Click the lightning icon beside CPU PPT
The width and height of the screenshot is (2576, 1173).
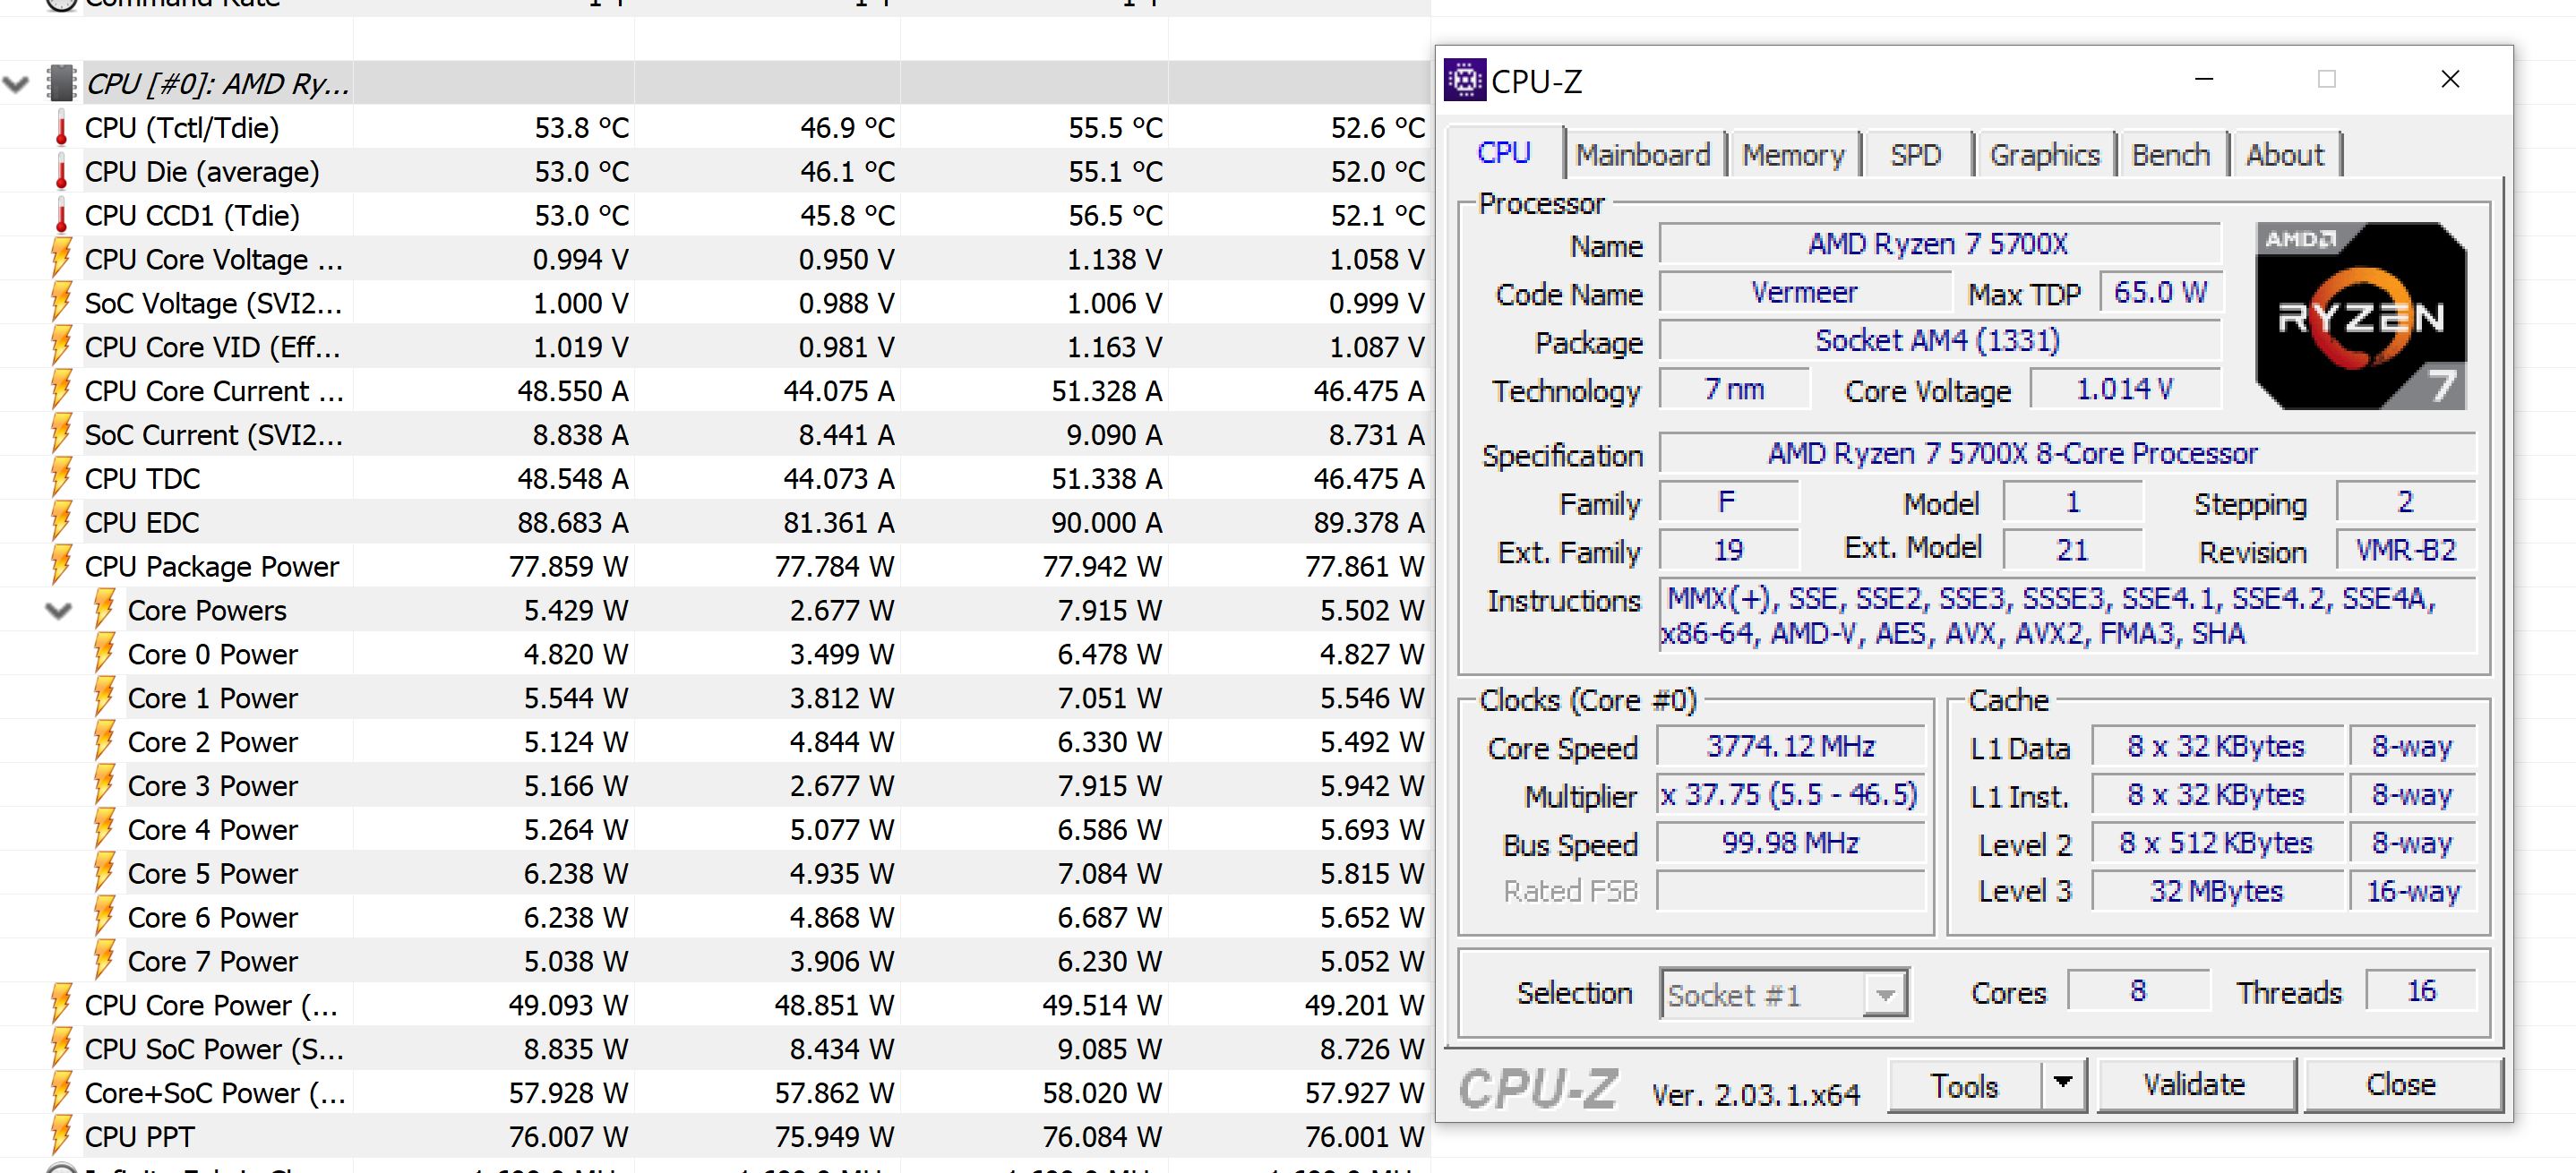pos(61,1136)
